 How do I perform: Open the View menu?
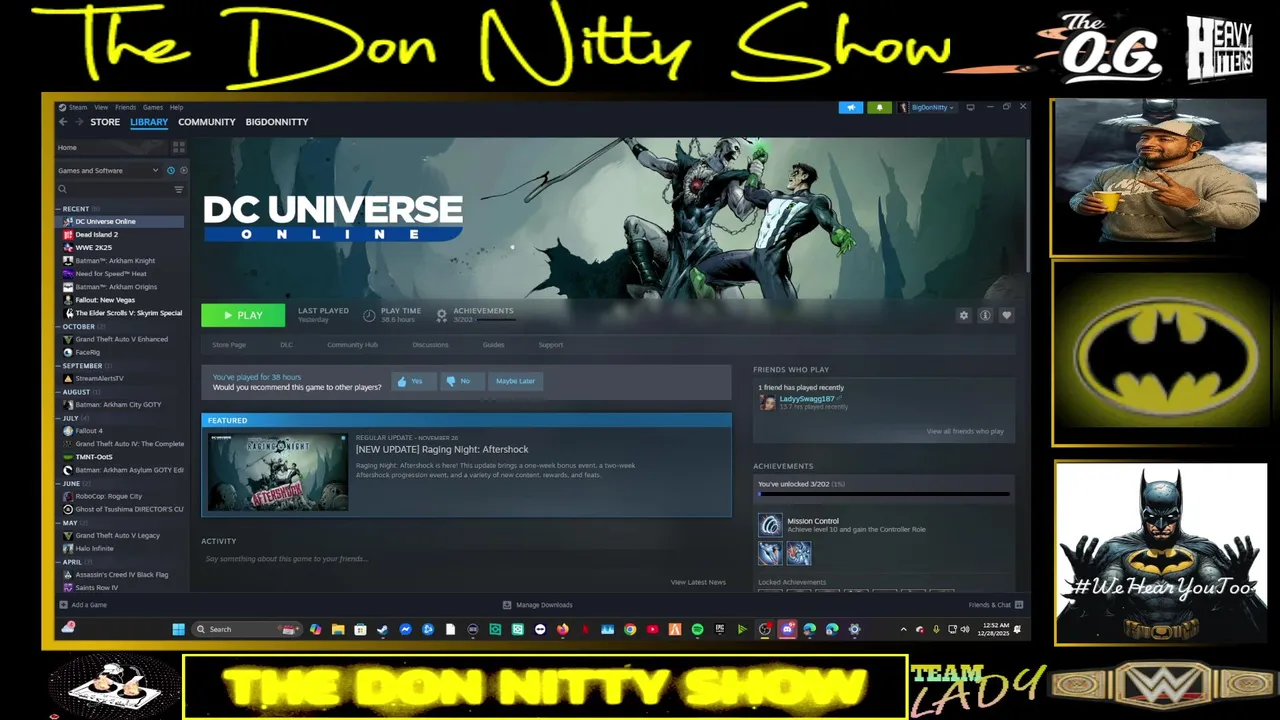(x=101, y=107)
